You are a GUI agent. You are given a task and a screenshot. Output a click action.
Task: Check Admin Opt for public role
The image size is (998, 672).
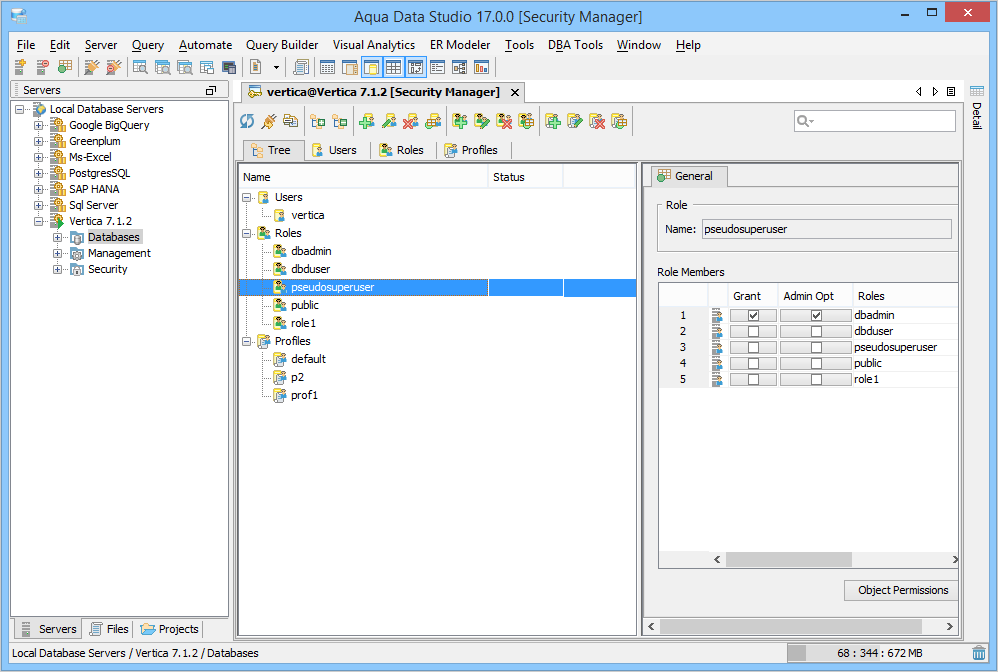(816, 363)
